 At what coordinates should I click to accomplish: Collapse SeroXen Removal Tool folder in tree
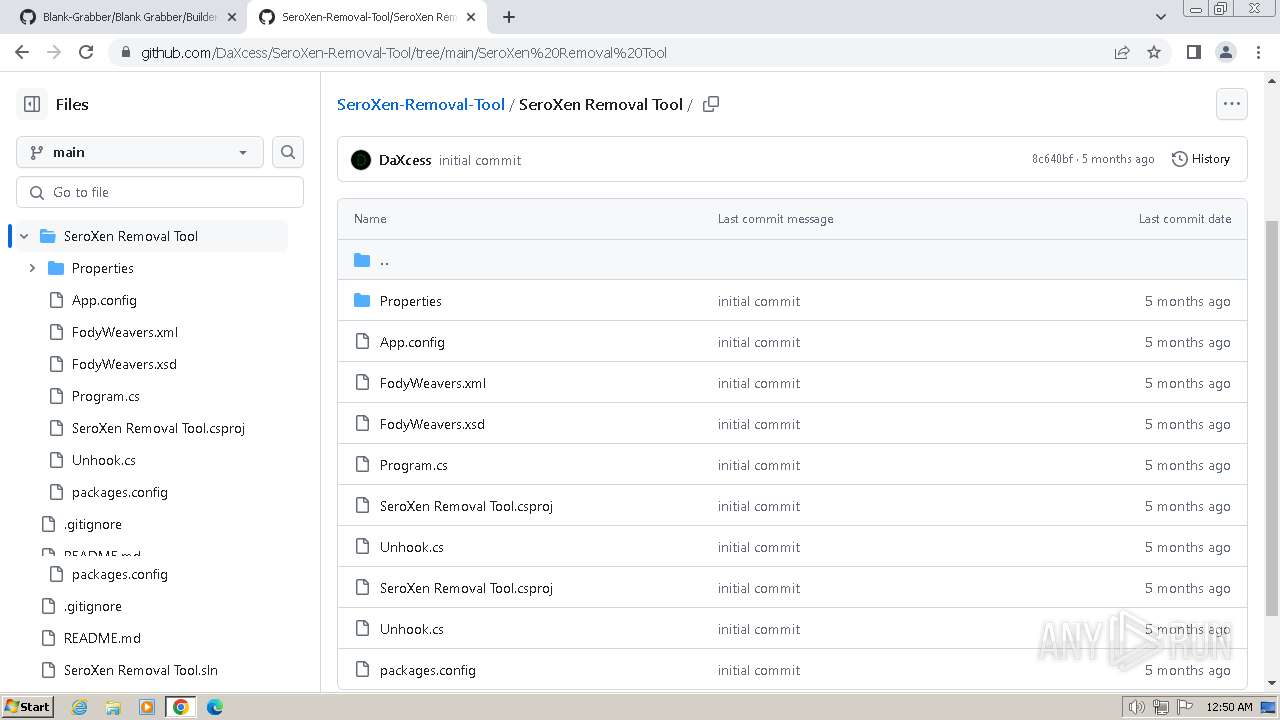click(24, 236)
